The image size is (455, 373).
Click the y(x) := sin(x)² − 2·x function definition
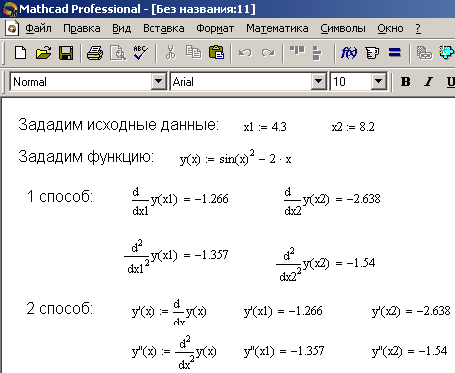pos(236,158)
